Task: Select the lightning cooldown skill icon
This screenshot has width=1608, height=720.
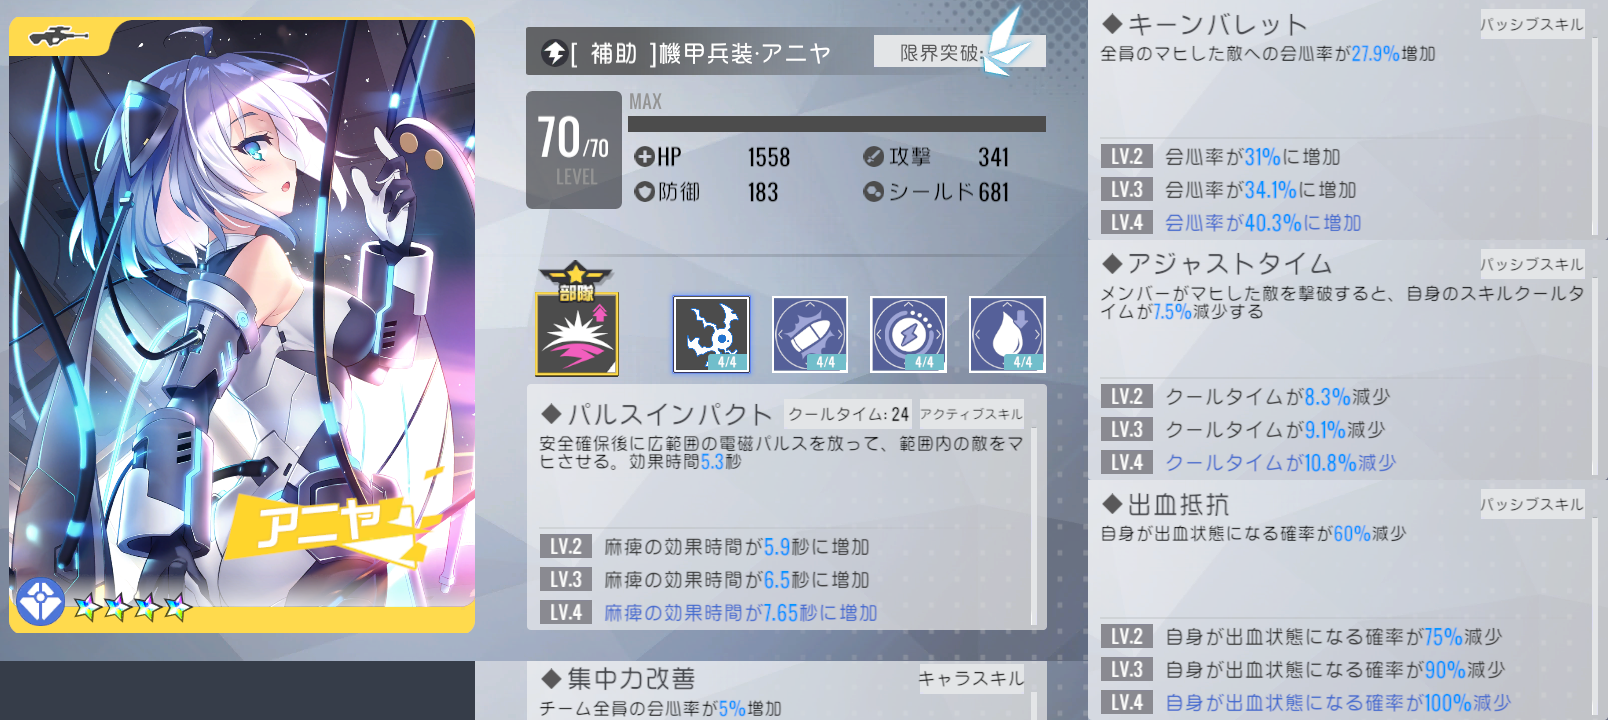Action: click(908, 334)
